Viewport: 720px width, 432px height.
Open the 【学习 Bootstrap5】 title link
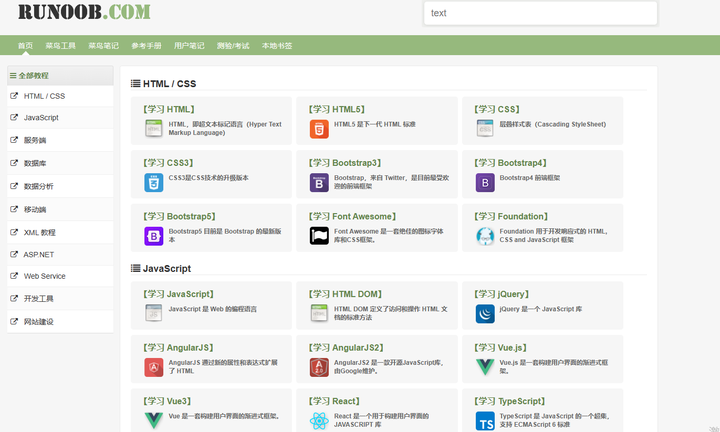click(179, 216)
